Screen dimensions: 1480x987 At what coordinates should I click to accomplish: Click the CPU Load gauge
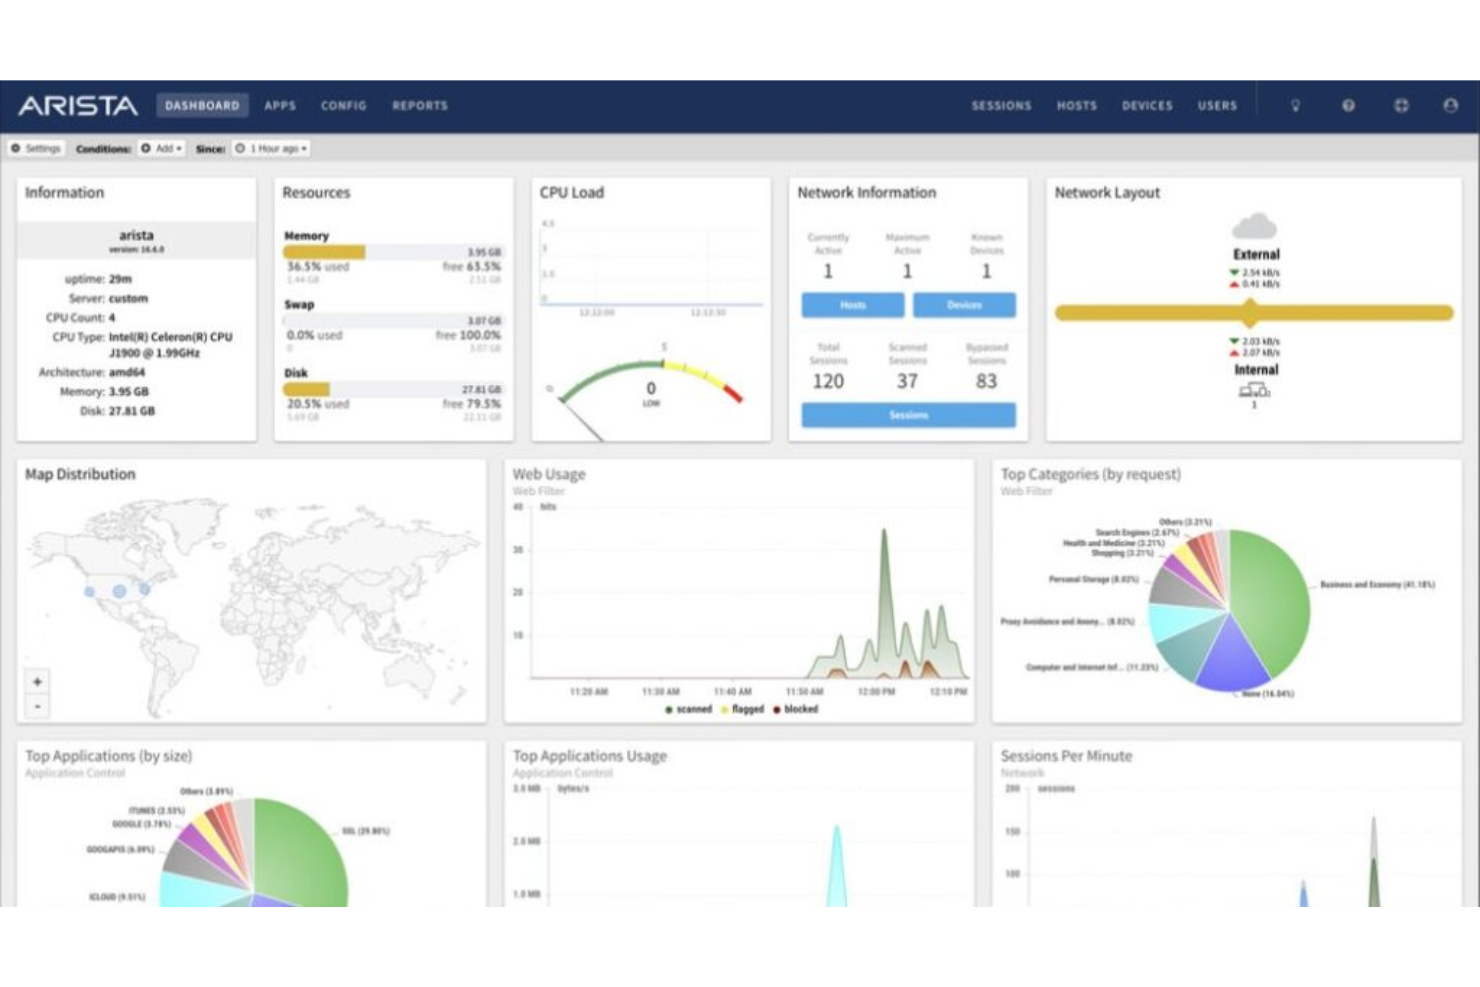[651, 392]
